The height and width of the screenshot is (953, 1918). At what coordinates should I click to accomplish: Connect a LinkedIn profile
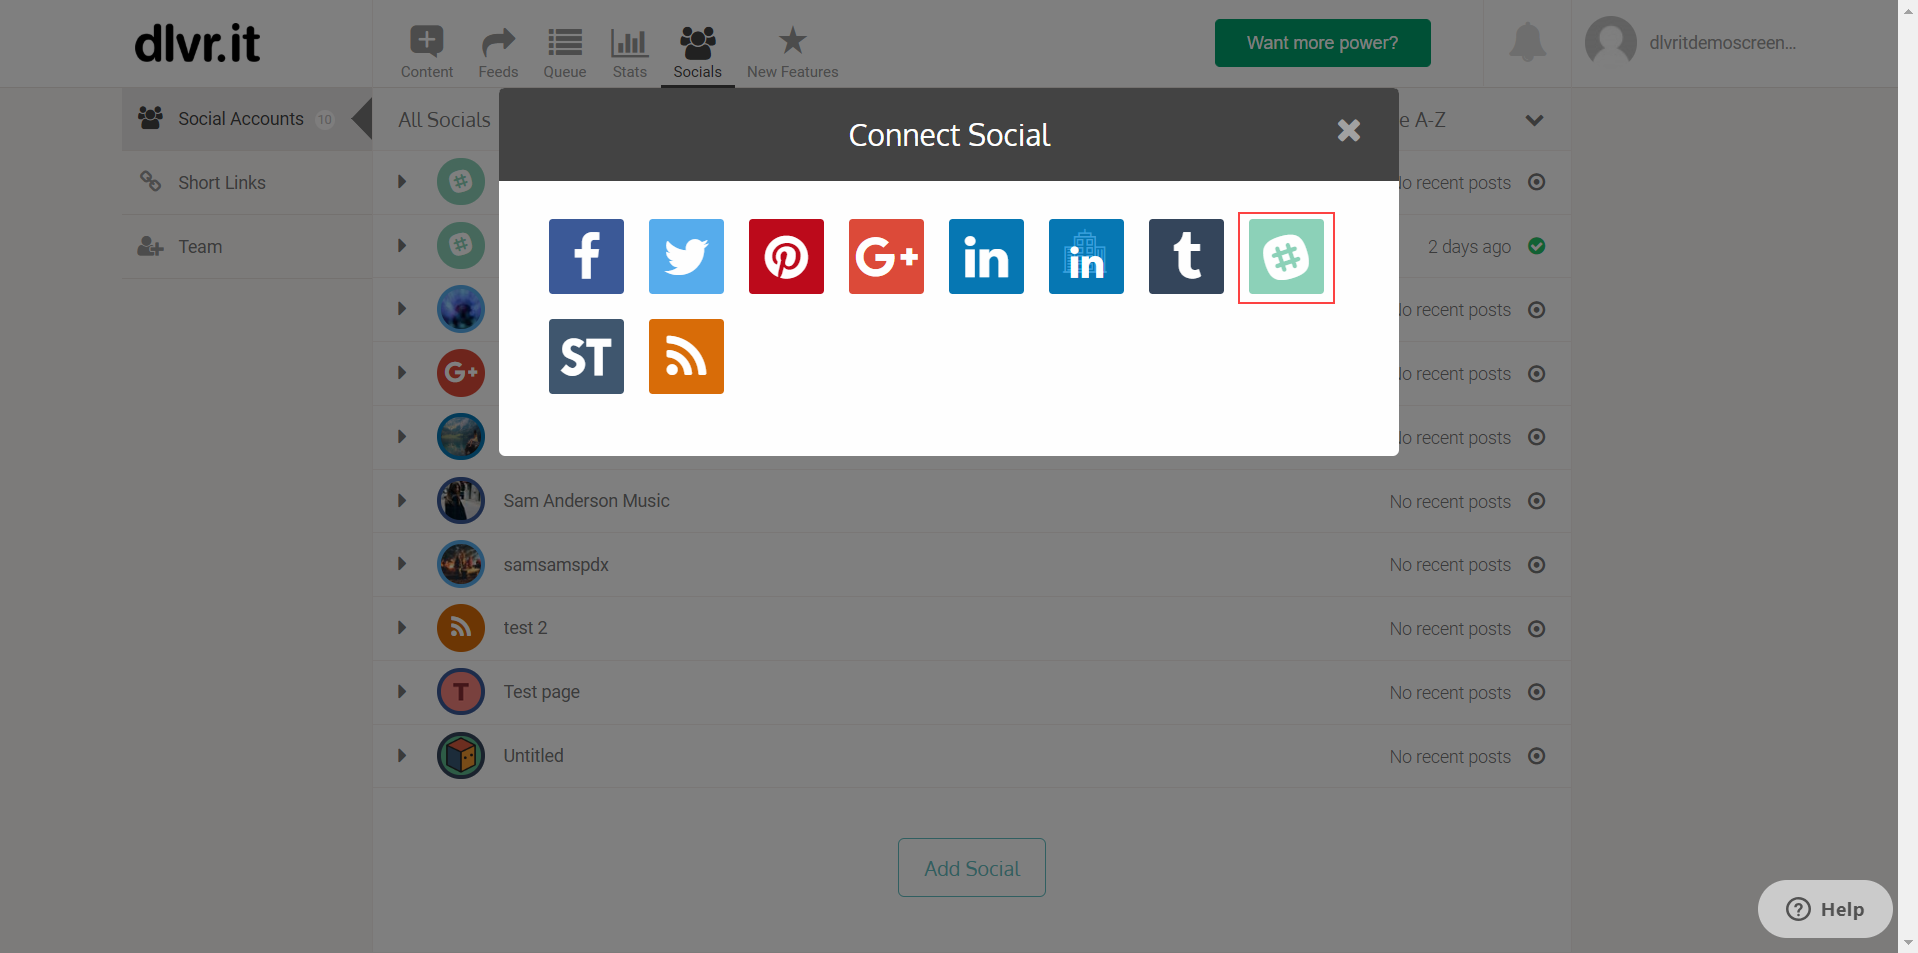click(x=986, y=256)
